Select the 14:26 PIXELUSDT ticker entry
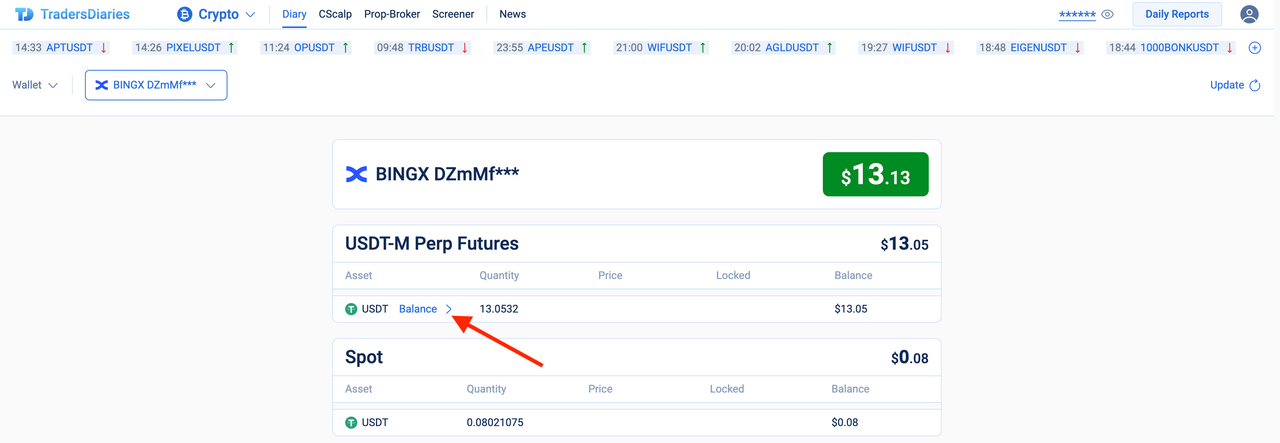Viewport: 1280px width, 443px height. click(x=185, y=47)
